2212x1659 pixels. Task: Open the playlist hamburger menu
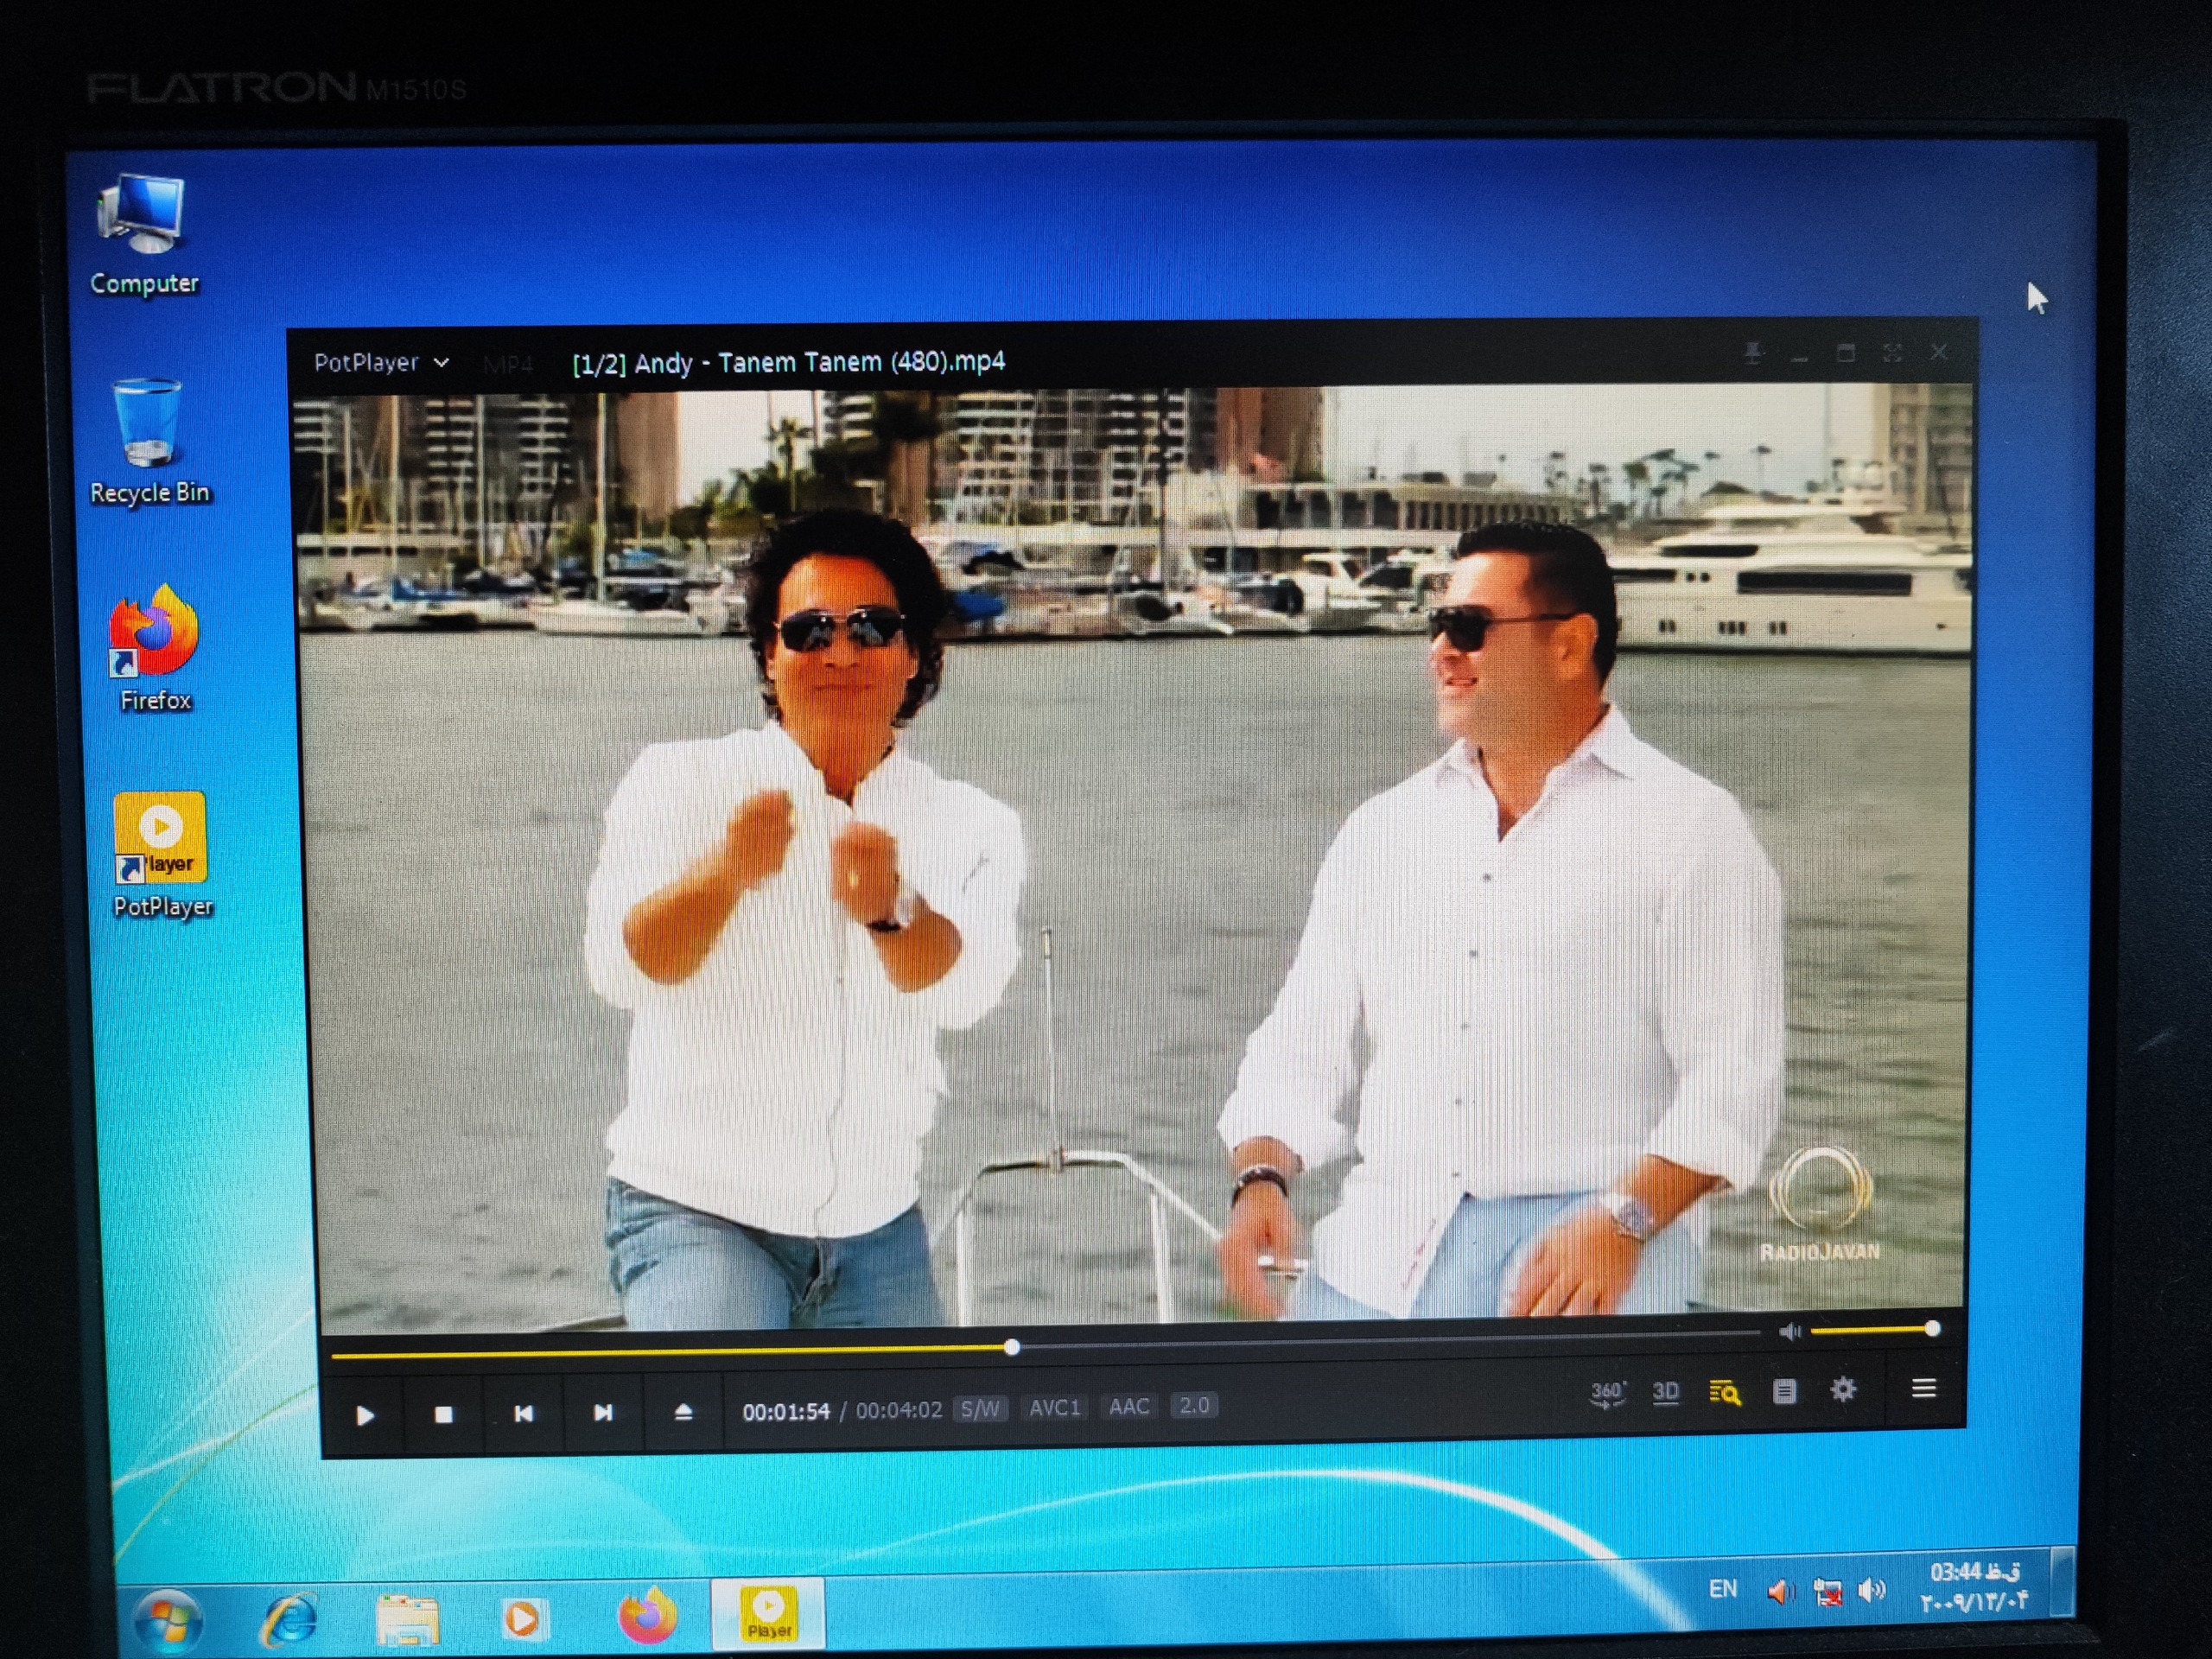pos(1923,1388)
